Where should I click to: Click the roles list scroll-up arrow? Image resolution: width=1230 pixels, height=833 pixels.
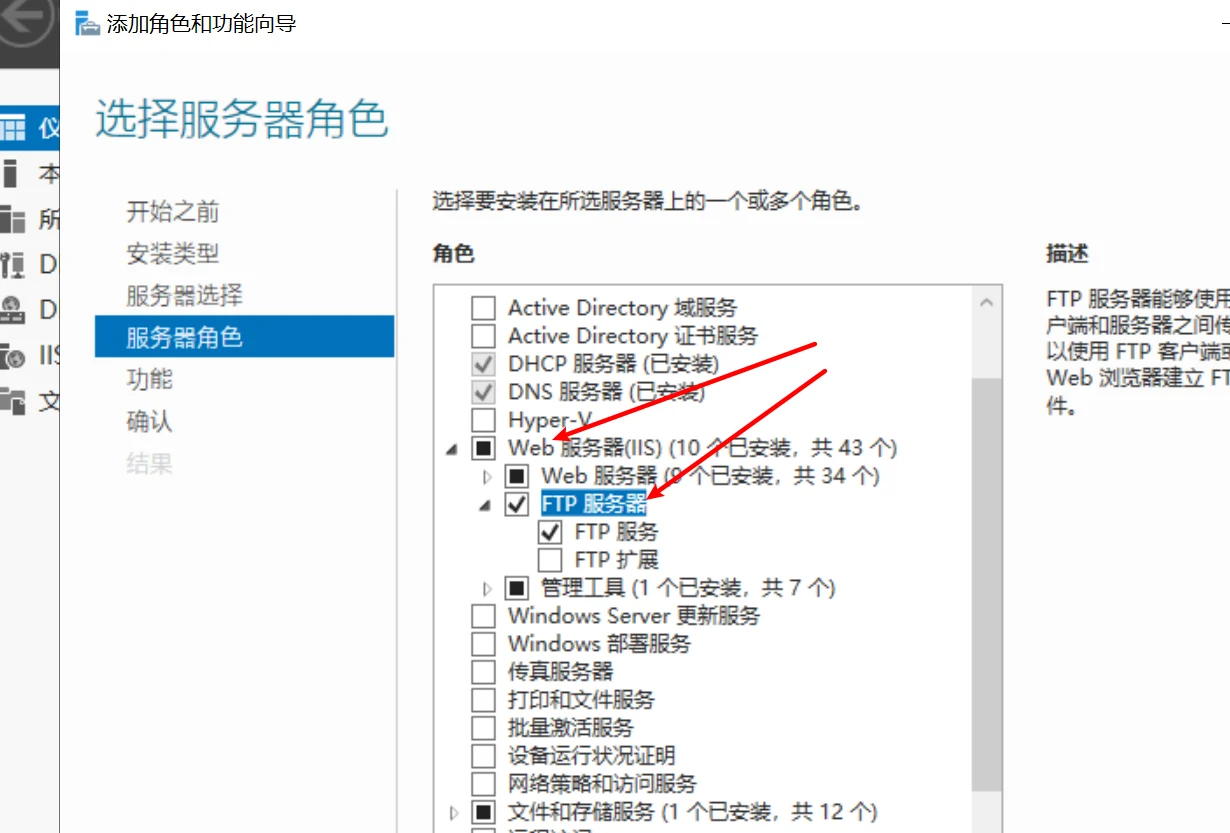pyautogui.click(x=987, y=301)
